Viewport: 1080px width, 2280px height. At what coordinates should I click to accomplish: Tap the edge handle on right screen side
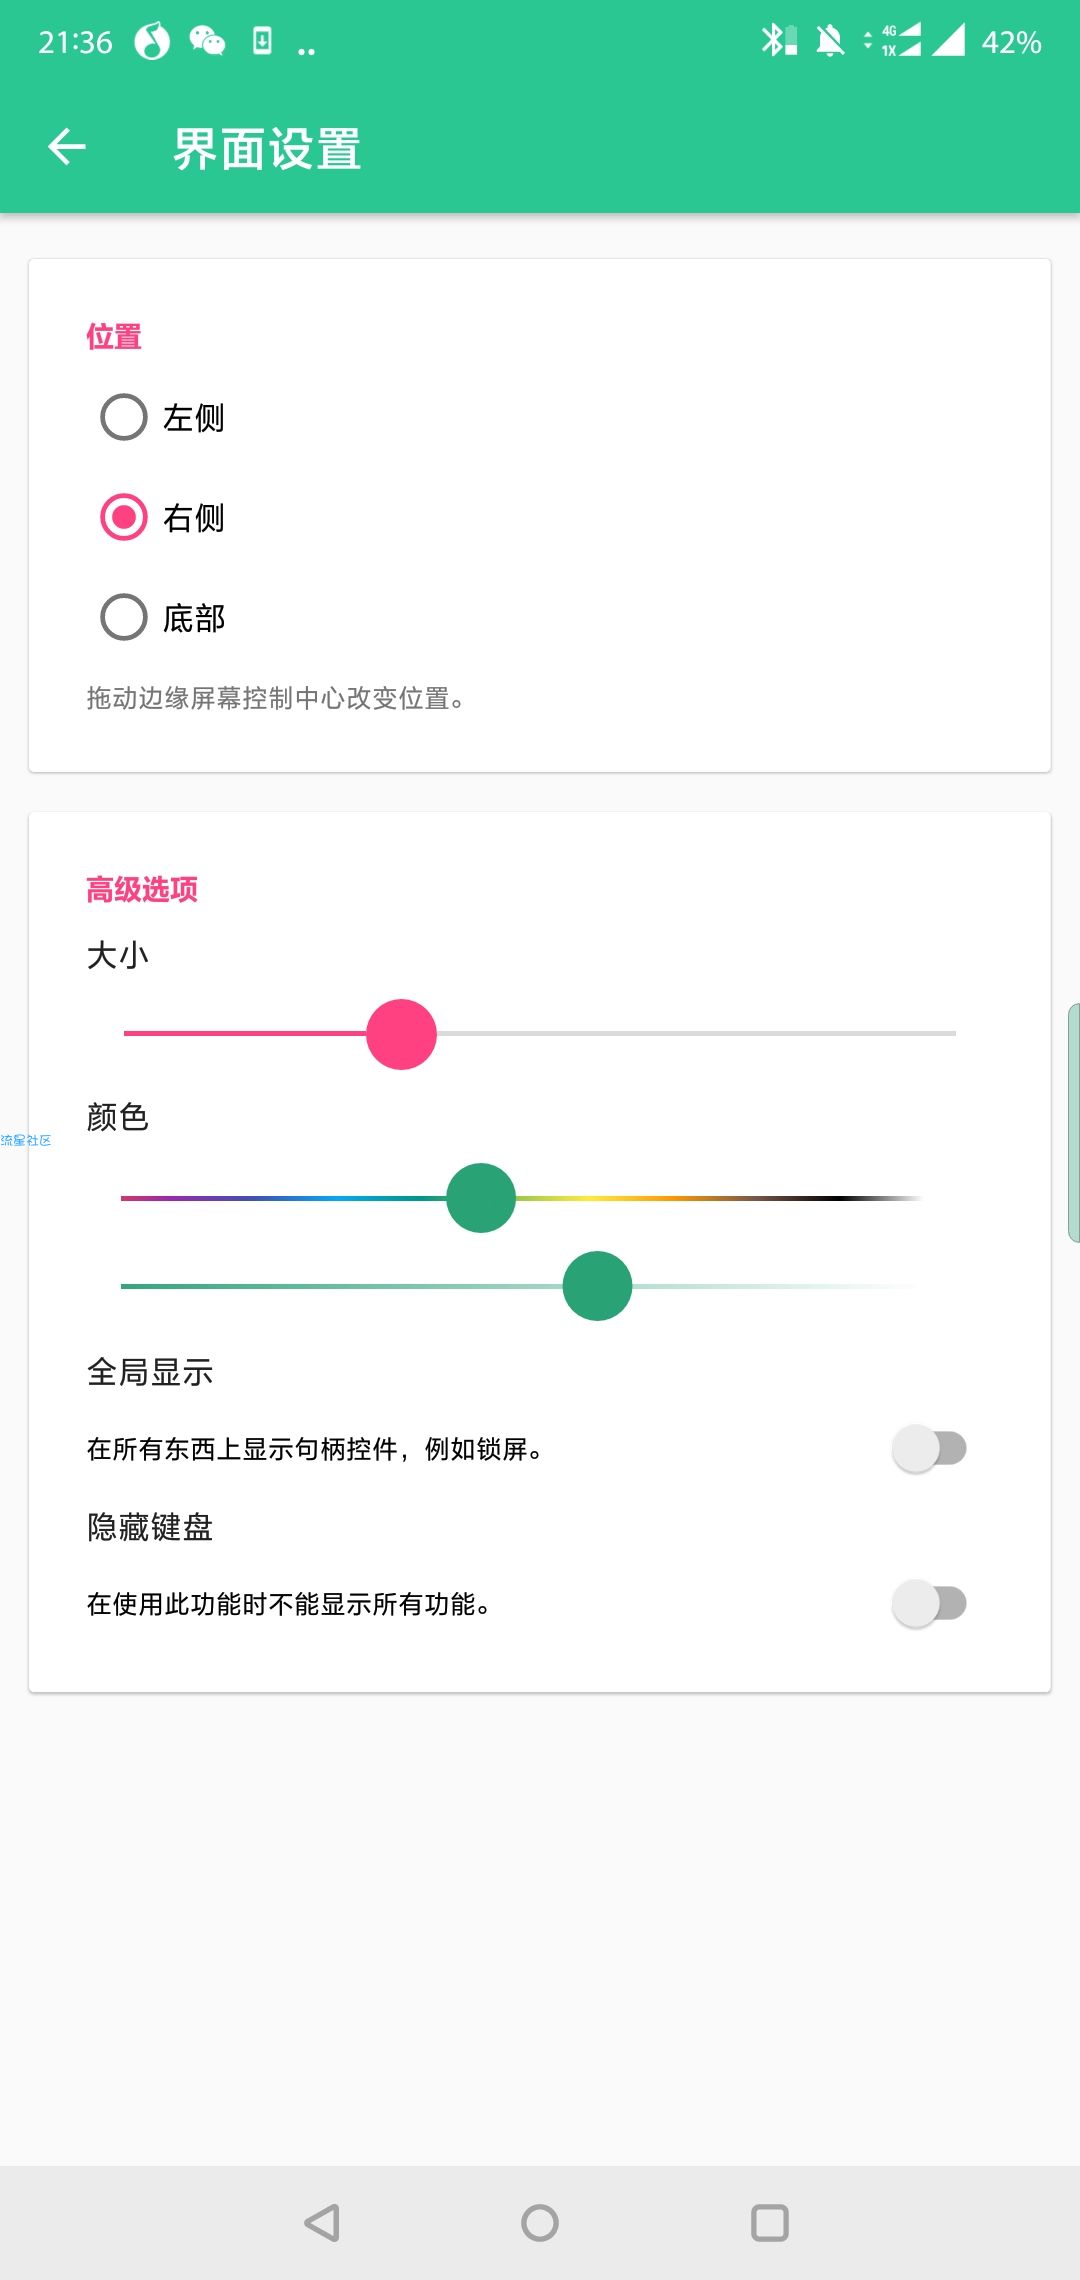[x=1074, y=1122]
